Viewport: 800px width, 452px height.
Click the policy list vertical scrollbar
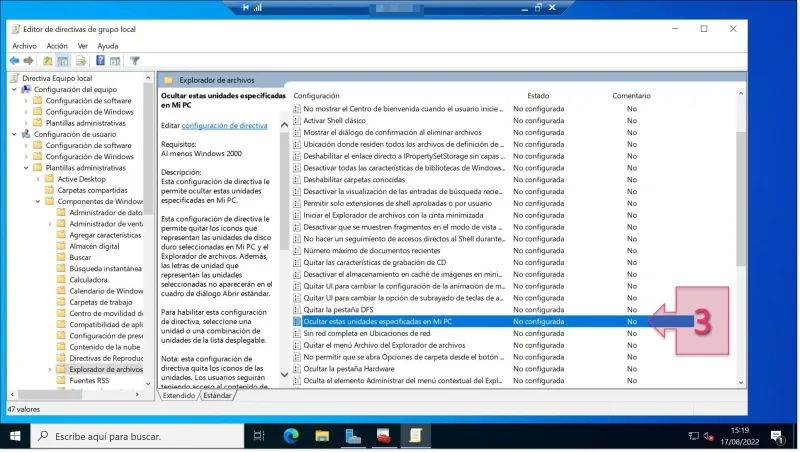coord(741,198)
